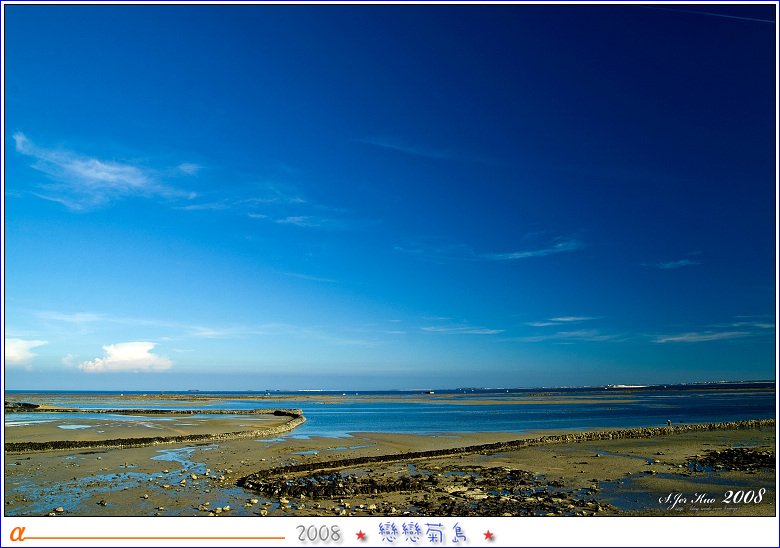Click the red star right of the Chinese title
Screen dimensions: 780x548
click(x=489, y=535)
